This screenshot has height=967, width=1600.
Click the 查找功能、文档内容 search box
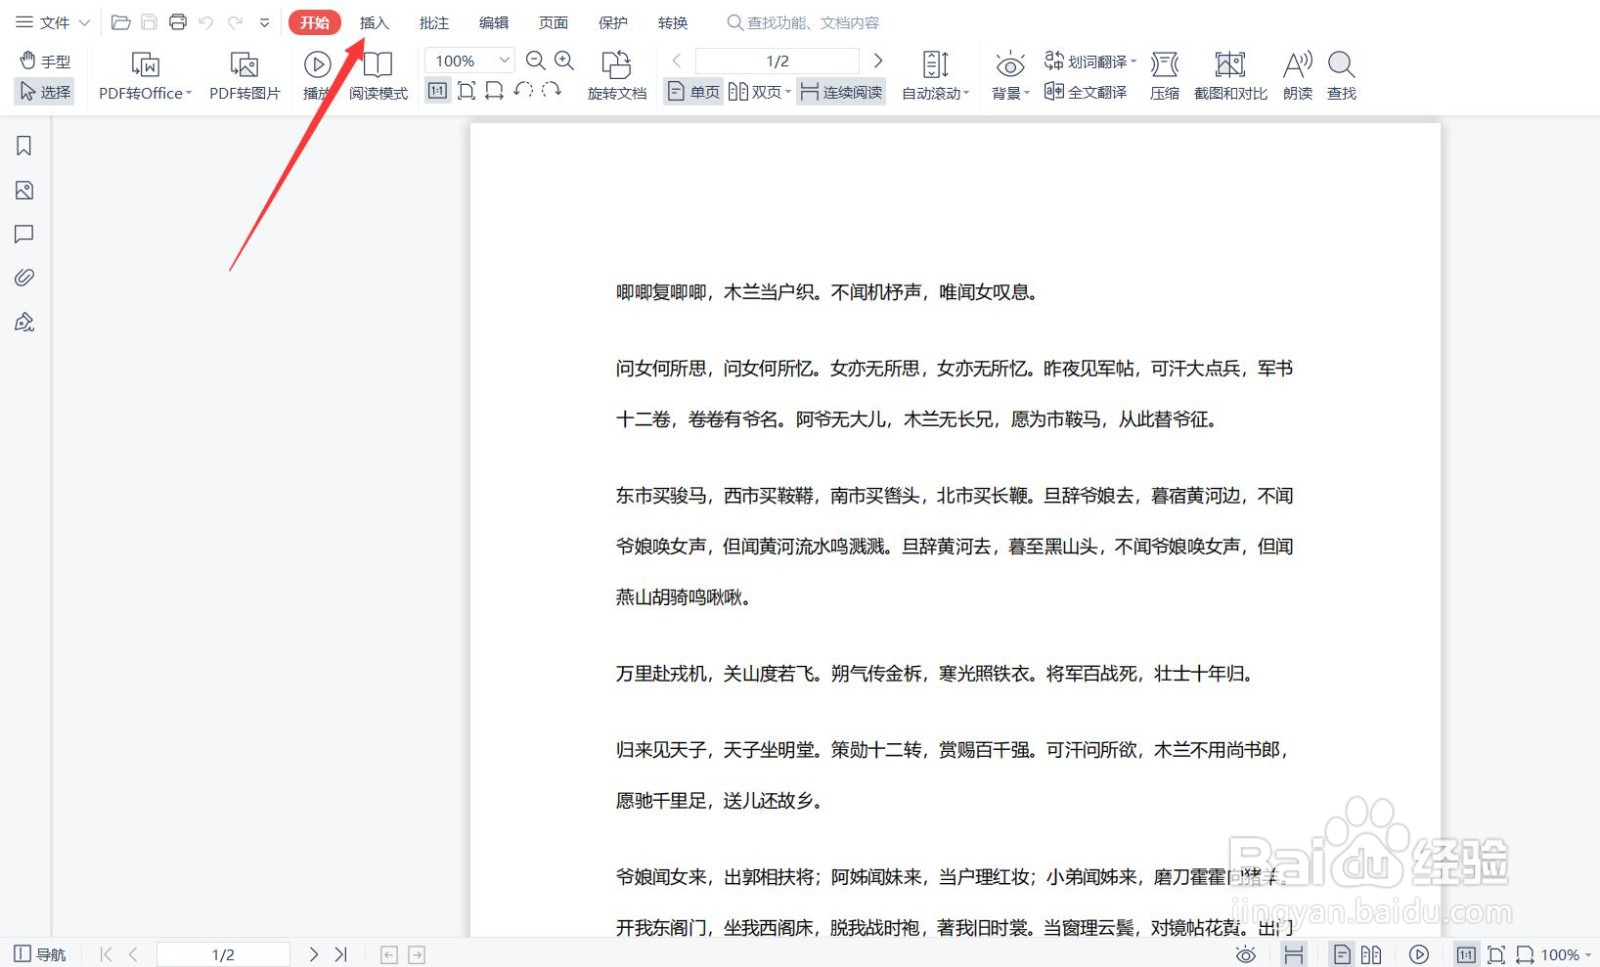(804, 22)
